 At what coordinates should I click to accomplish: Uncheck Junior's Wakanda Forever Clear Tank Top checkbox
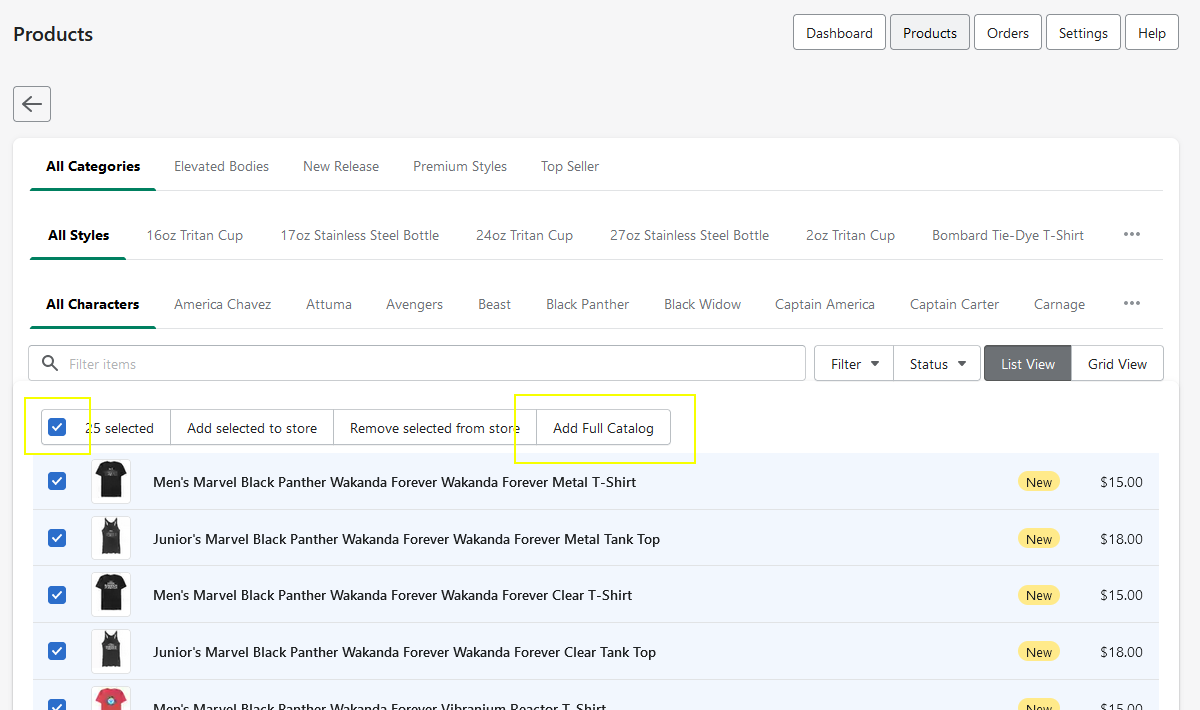click(x=57, y=651)
